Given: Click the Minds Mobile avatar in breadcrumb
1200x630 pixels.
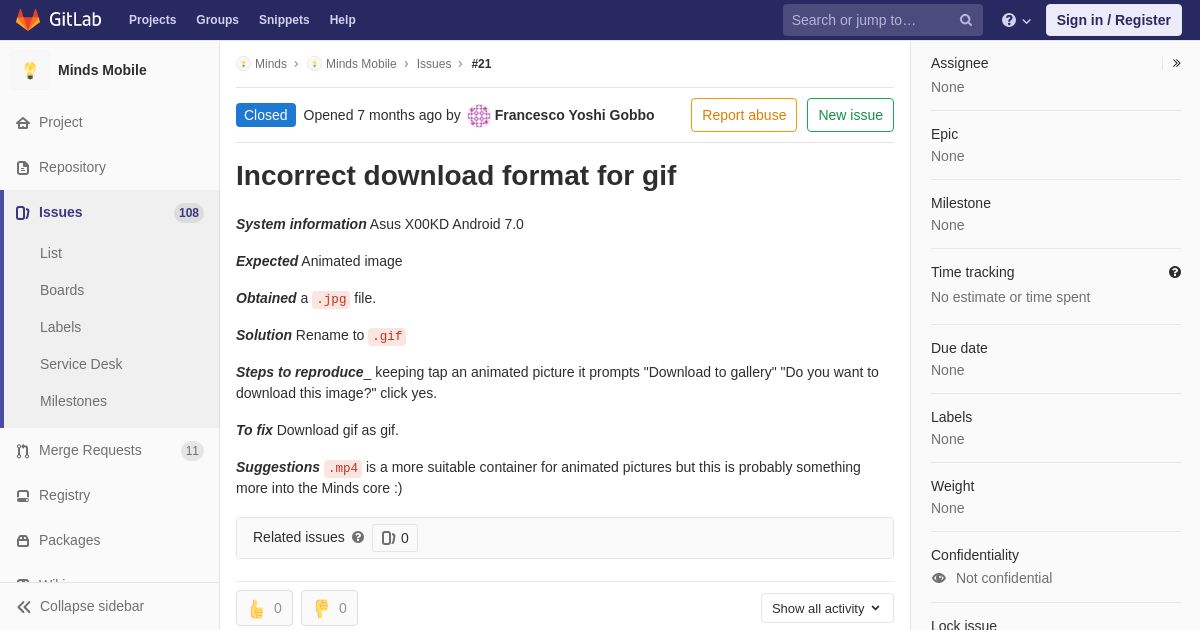Looking at the screenshot, I should (314, 64).
